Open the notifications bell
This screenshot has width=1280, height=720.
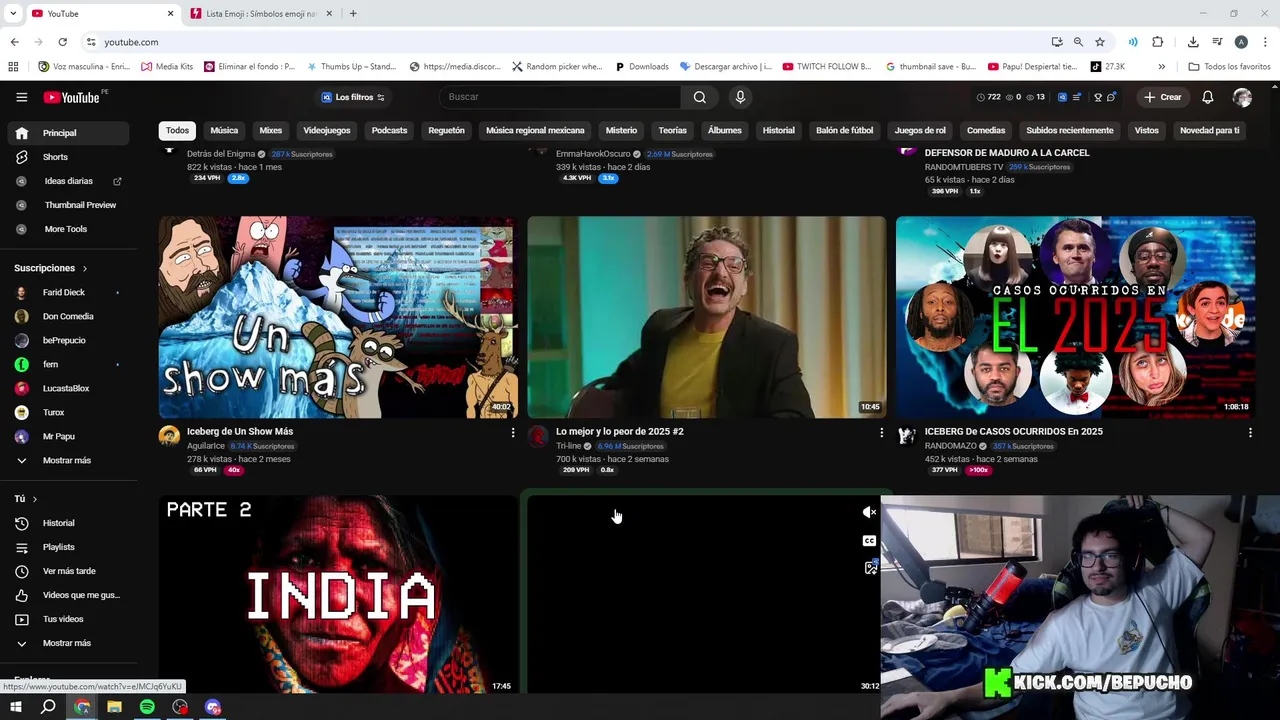tap(1207, 97)
